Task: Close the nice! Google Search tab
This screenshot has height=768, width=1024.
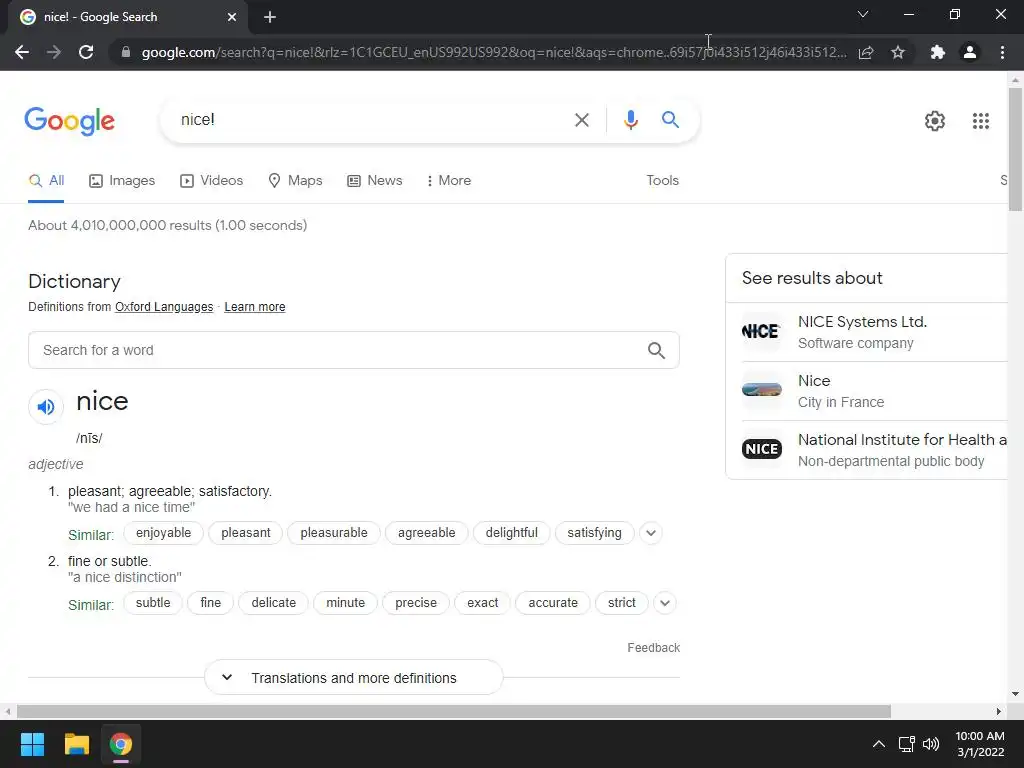Action: click(x=232, y=17)
